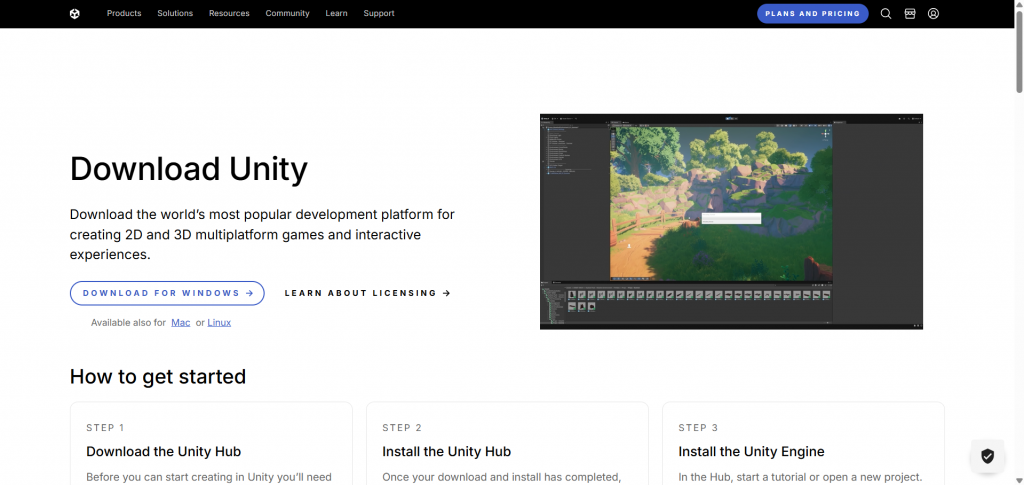Click the page vertical scrollbar thumb
The width and height of the screenshot is (1024, 485).
(x=1019, y=52)
